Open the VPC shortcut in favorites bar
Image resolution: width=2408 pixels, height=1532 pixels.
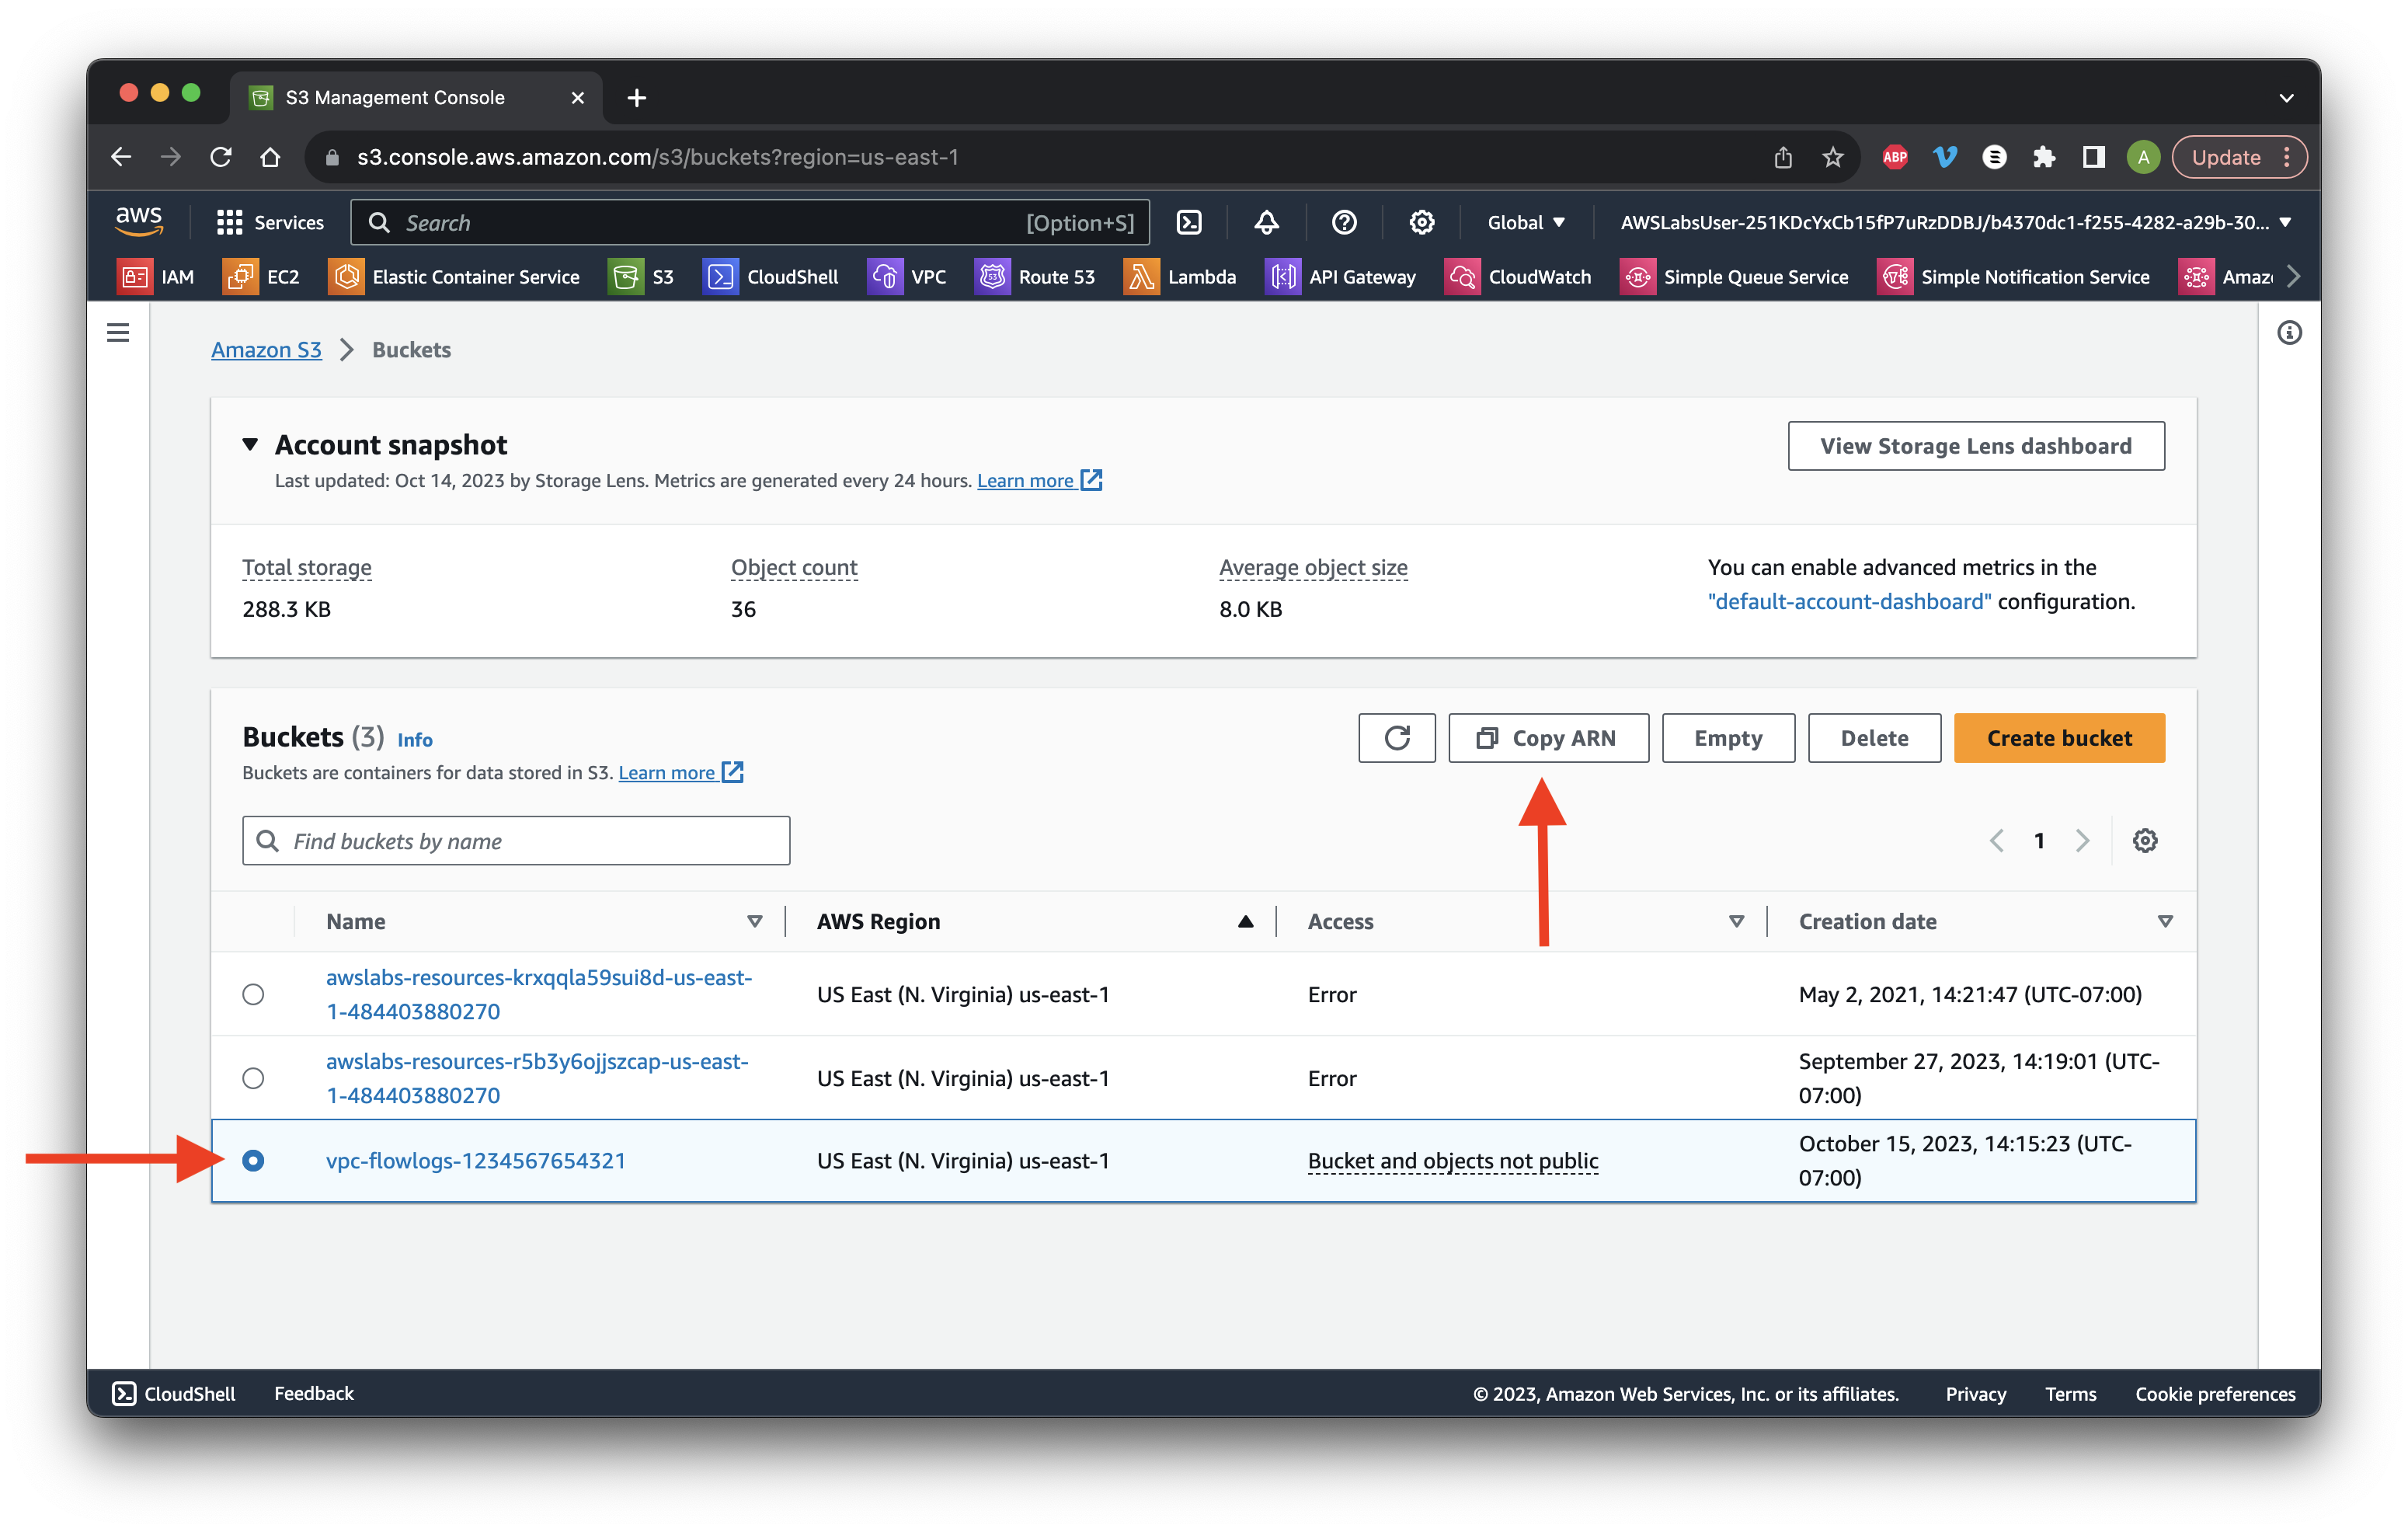(907, 277)
